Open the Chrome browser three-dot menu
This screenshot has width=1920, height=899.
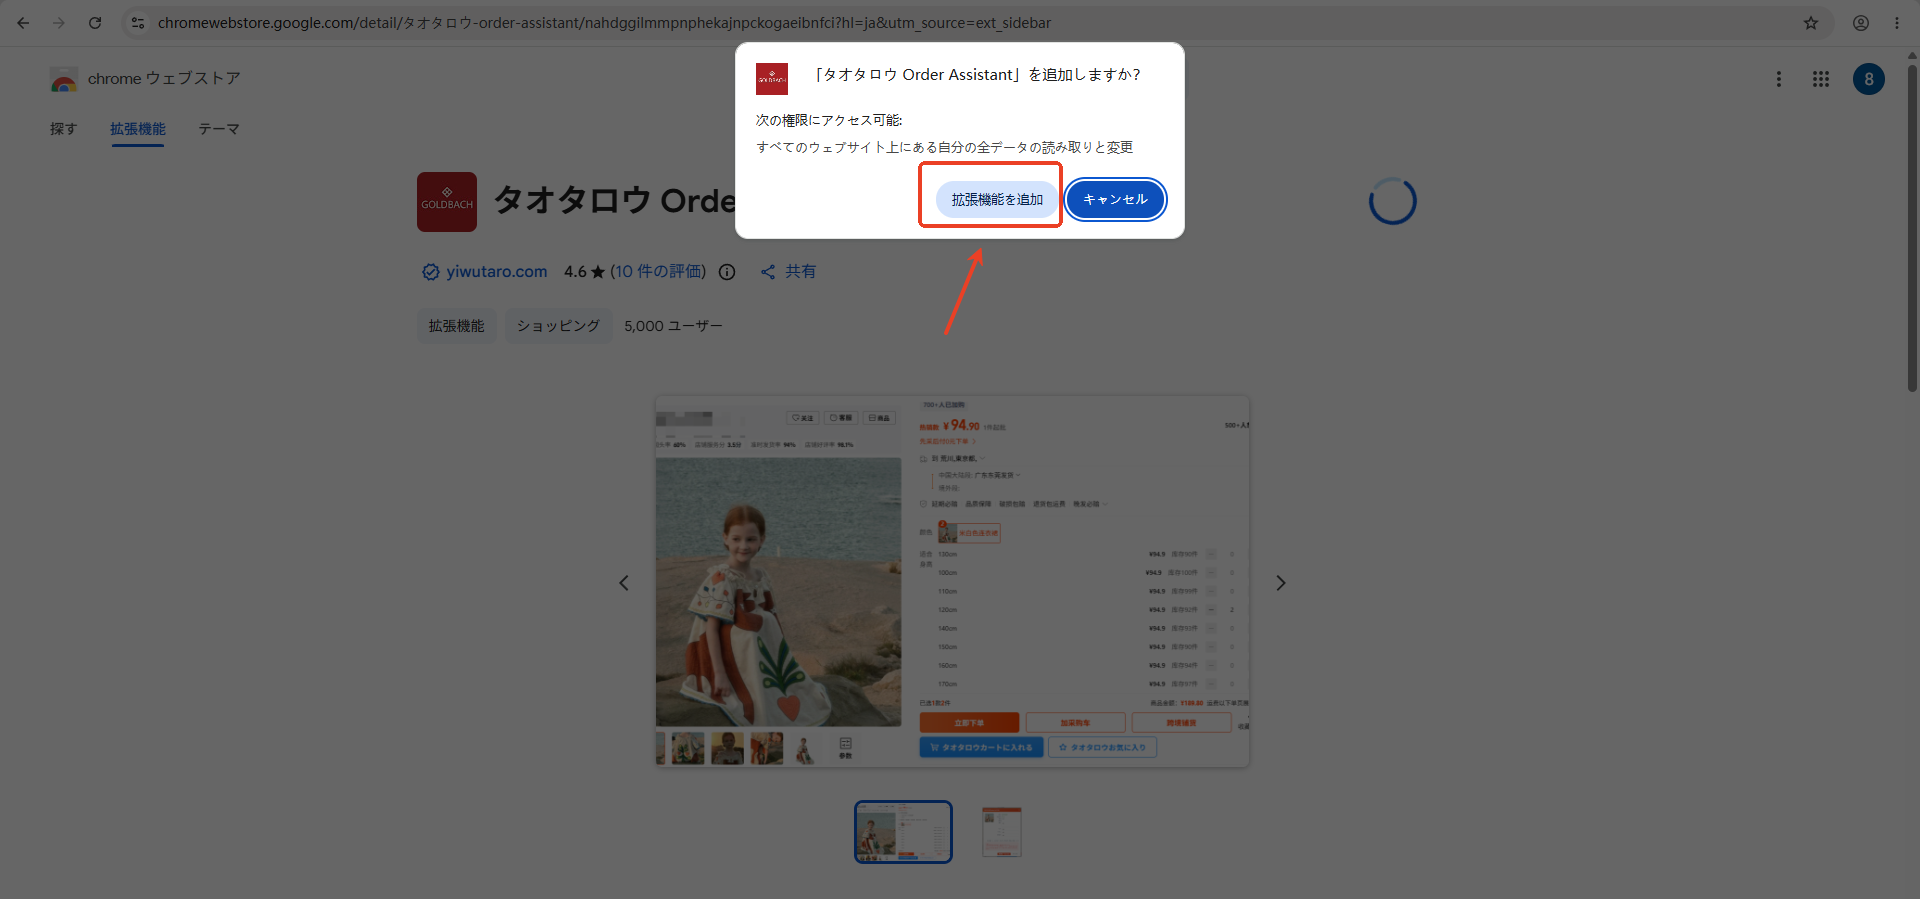(x=1897, y=23)
